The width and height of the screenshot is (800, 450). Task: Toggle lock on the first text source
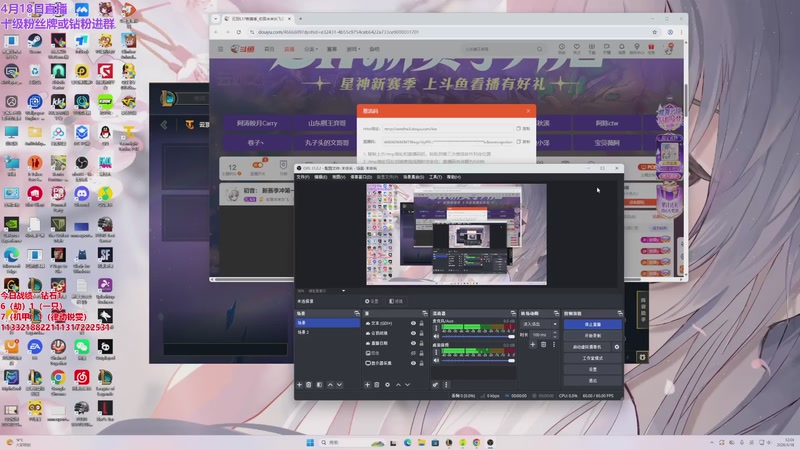(x=421, y=323)
